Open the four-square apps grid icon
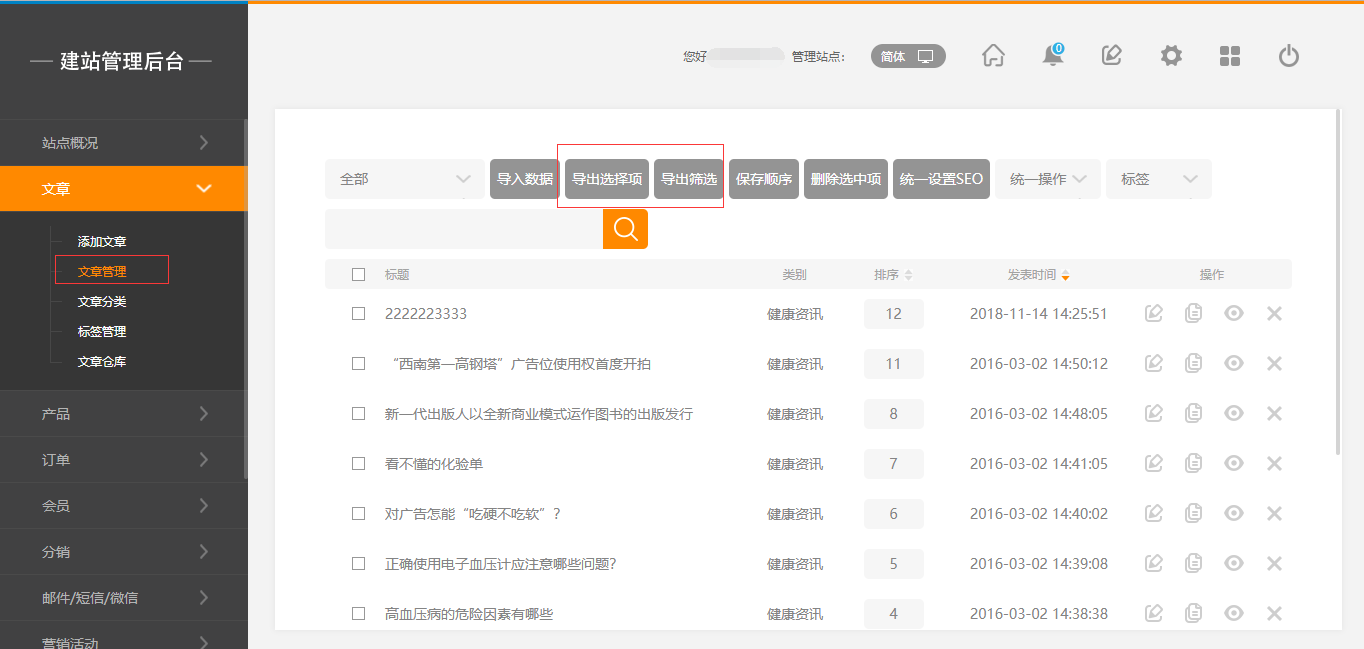This screenshot has width=1364, height=649. pyautogui.click(x=1230, y=56)
